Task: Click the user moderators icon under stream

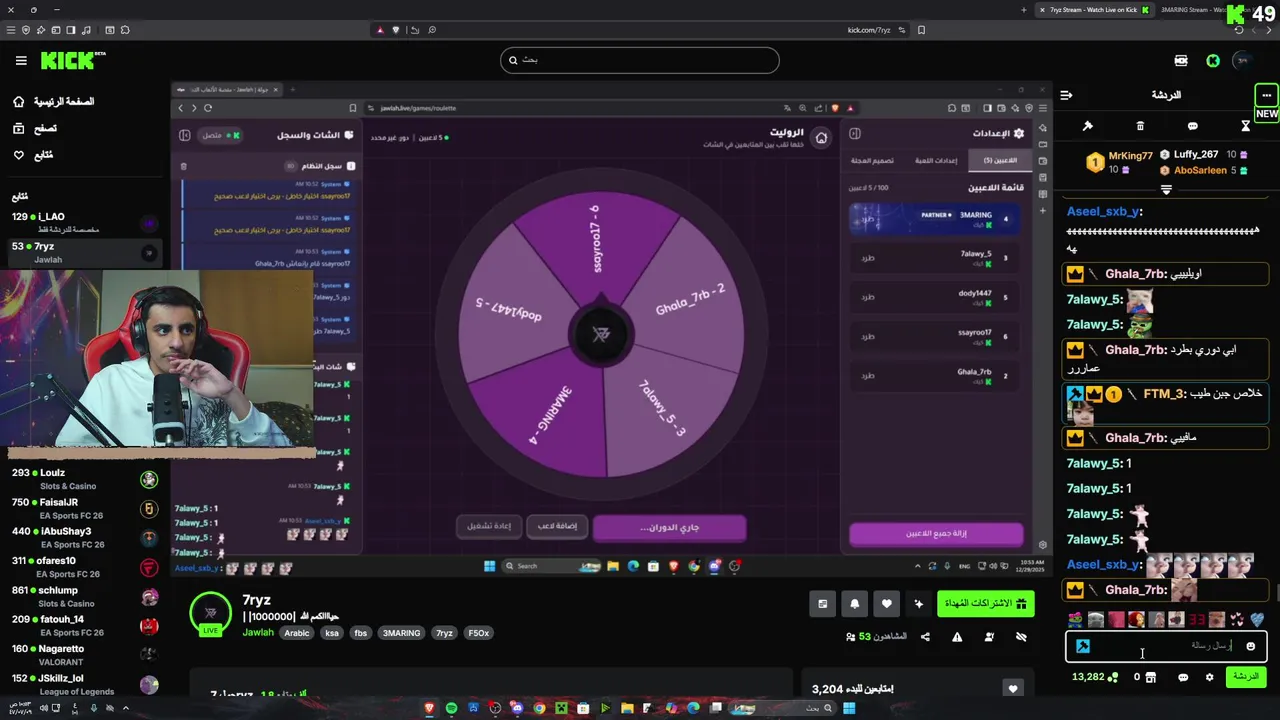Action: [989, 637]
